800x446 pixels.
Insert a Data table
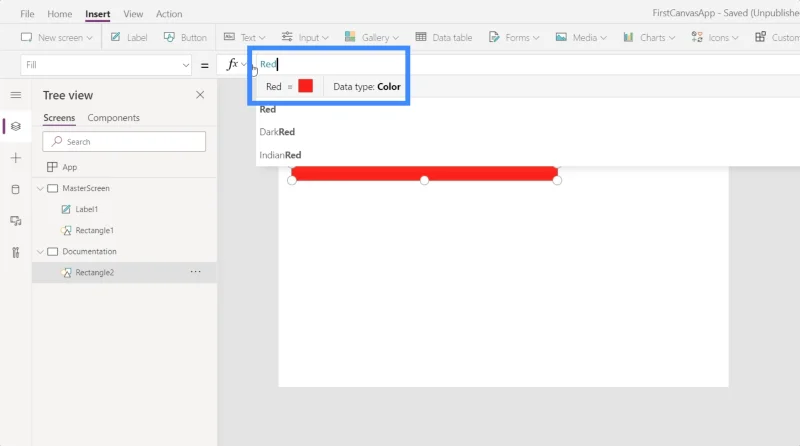click(444, 37)
